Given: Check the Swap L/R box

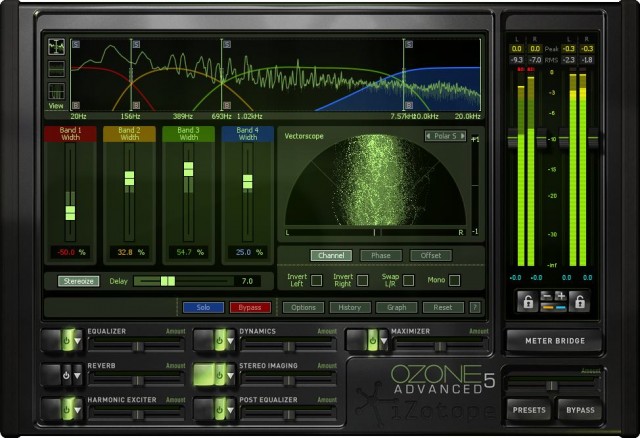Looking at the screenshot, I should pyautogui.click(x=409, y=281).
